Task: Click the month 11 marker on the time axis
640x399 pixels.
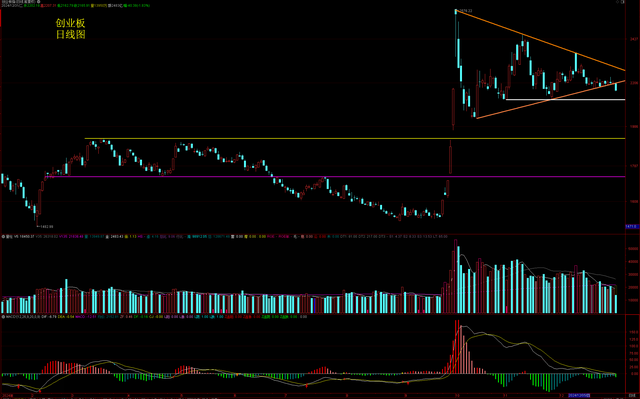Action: click(x=505, y=396)
